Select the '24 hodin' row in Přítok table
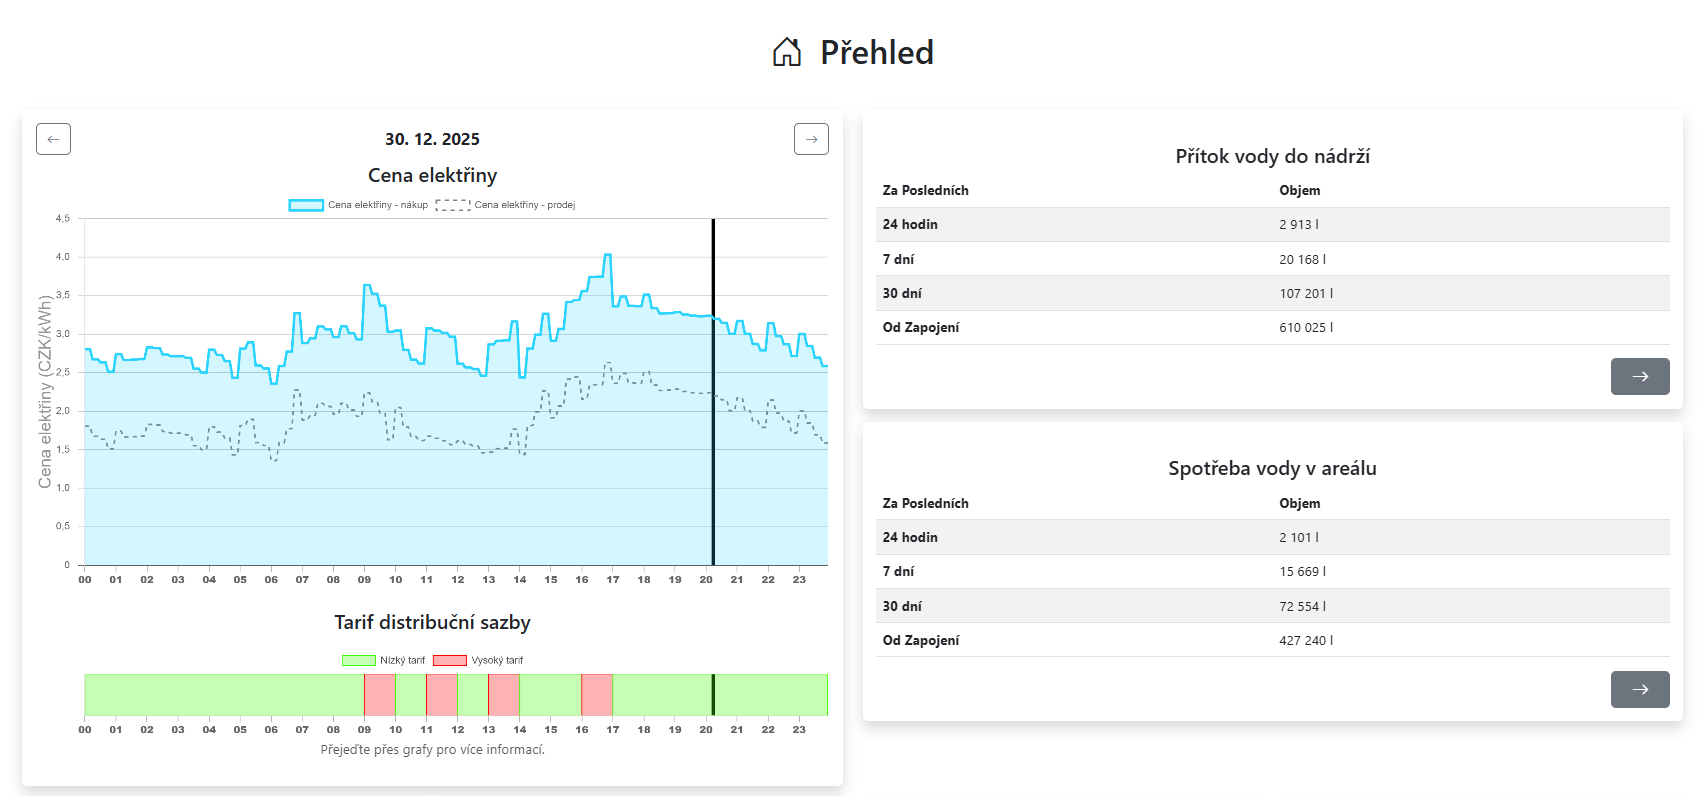This screenshot has width=1705, height=796. [1272, 224]
